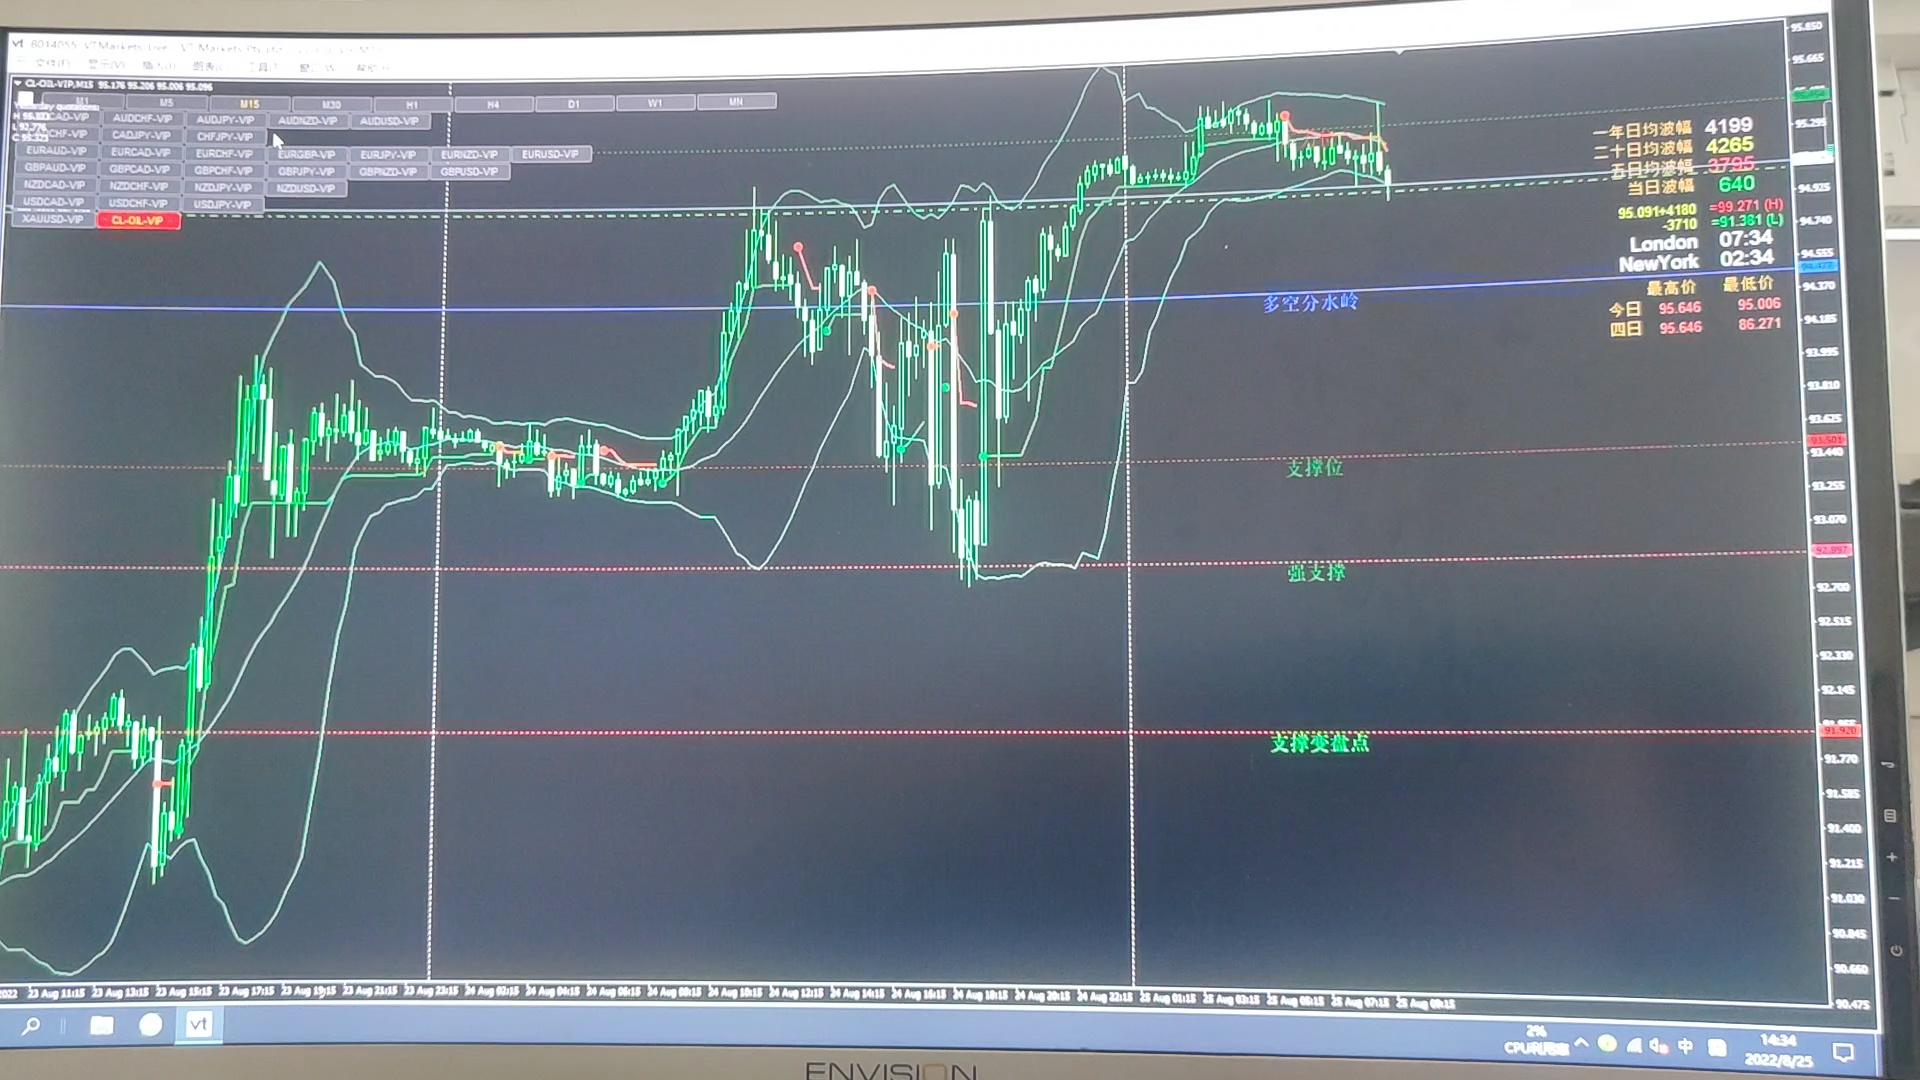Open the 显示(V) view menu

coord(106,65)
